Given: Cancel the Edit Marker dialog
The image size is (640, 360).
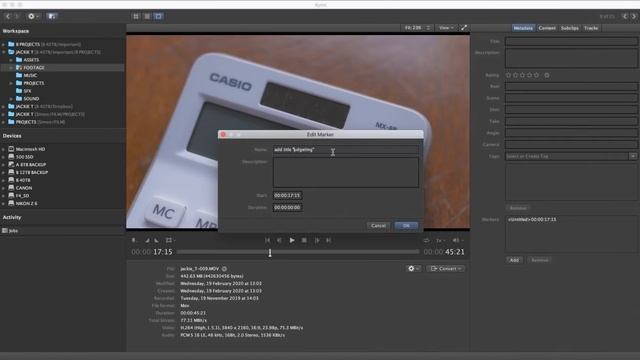Looking at the screenshot, I should coord(378,226).
